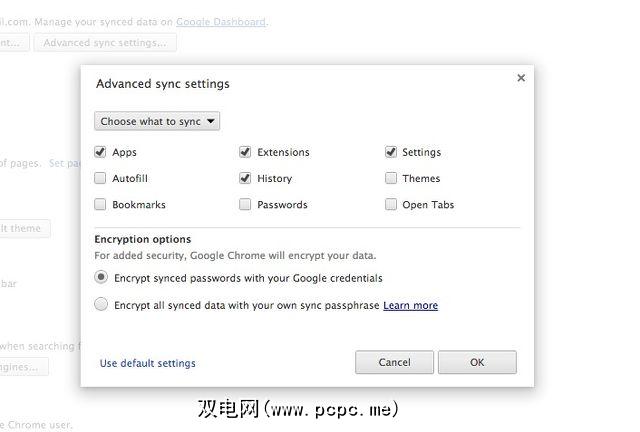Viewport: 640px width, 432px height.
Task: Tick the Passwords checkbox
Action: [245, 204]
